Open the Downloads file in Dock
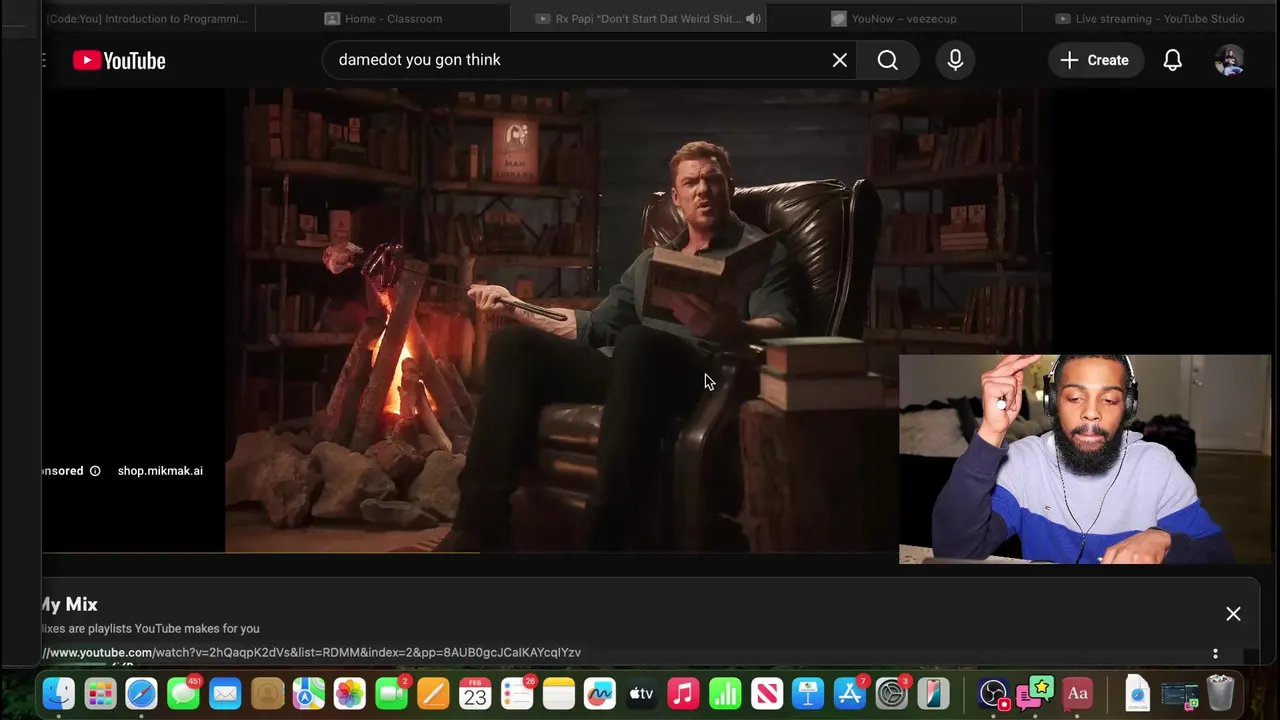Image resolution: width=1280 pixels, height=720 pixels. [x=1137, y=693]
